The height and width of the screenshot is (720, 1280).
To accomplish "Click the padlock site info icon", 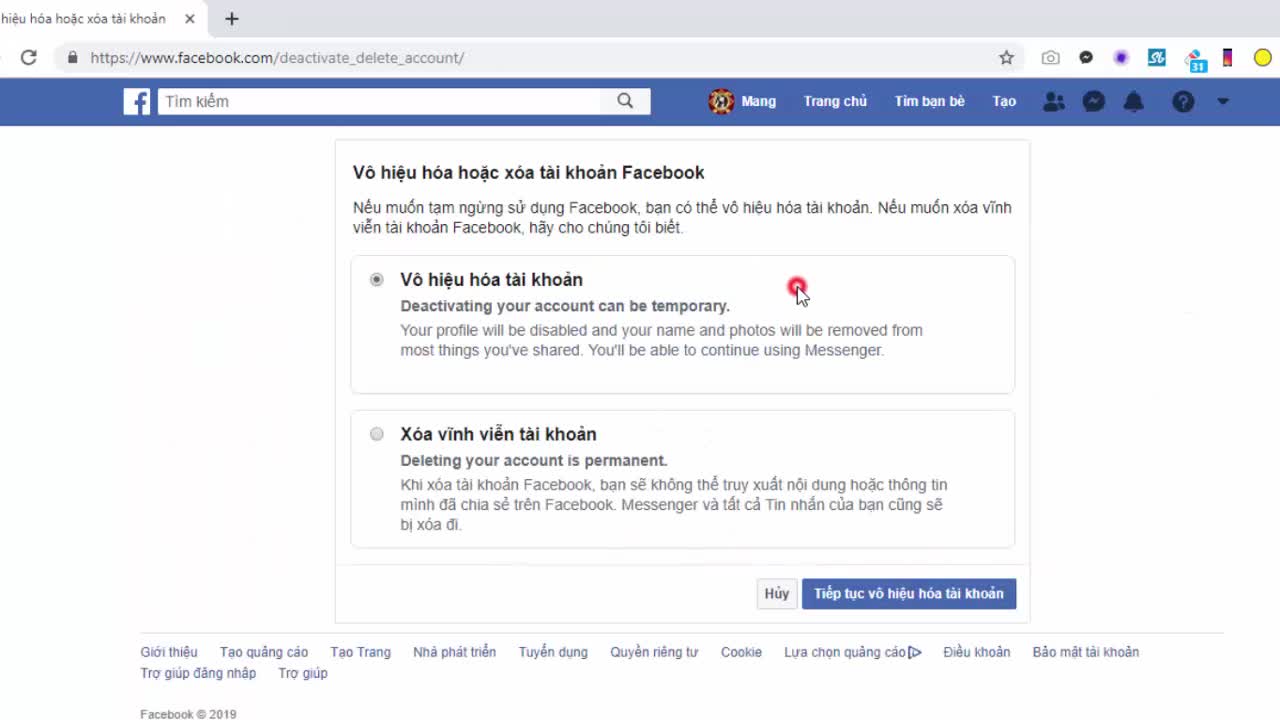I will click(72, 58).
